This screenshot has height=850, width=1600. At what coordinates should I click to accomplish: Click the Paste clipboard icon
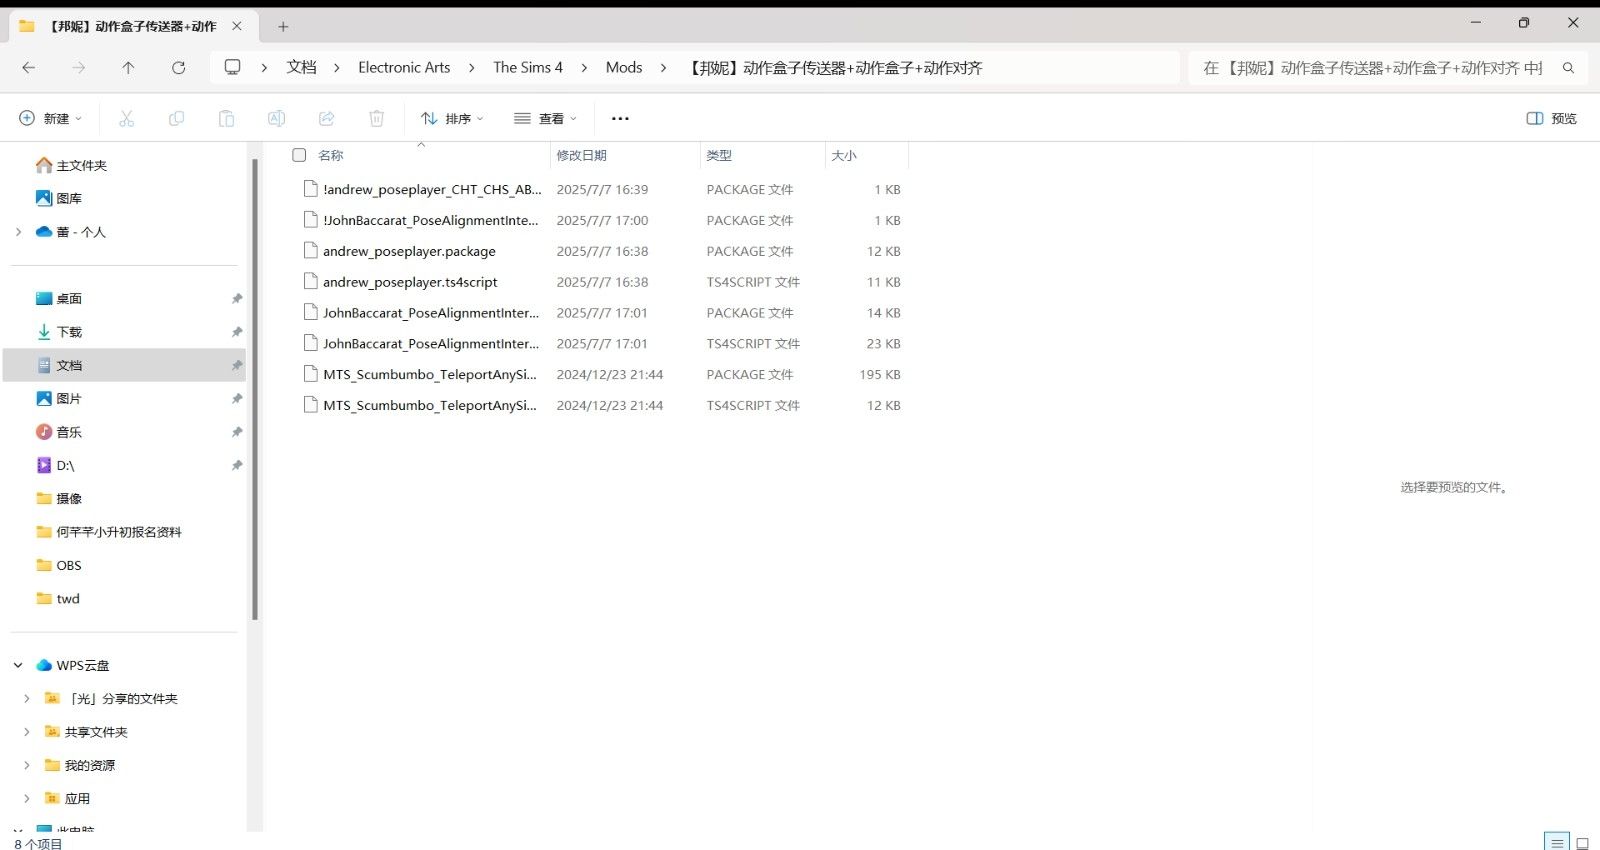[x=226, y=118]
